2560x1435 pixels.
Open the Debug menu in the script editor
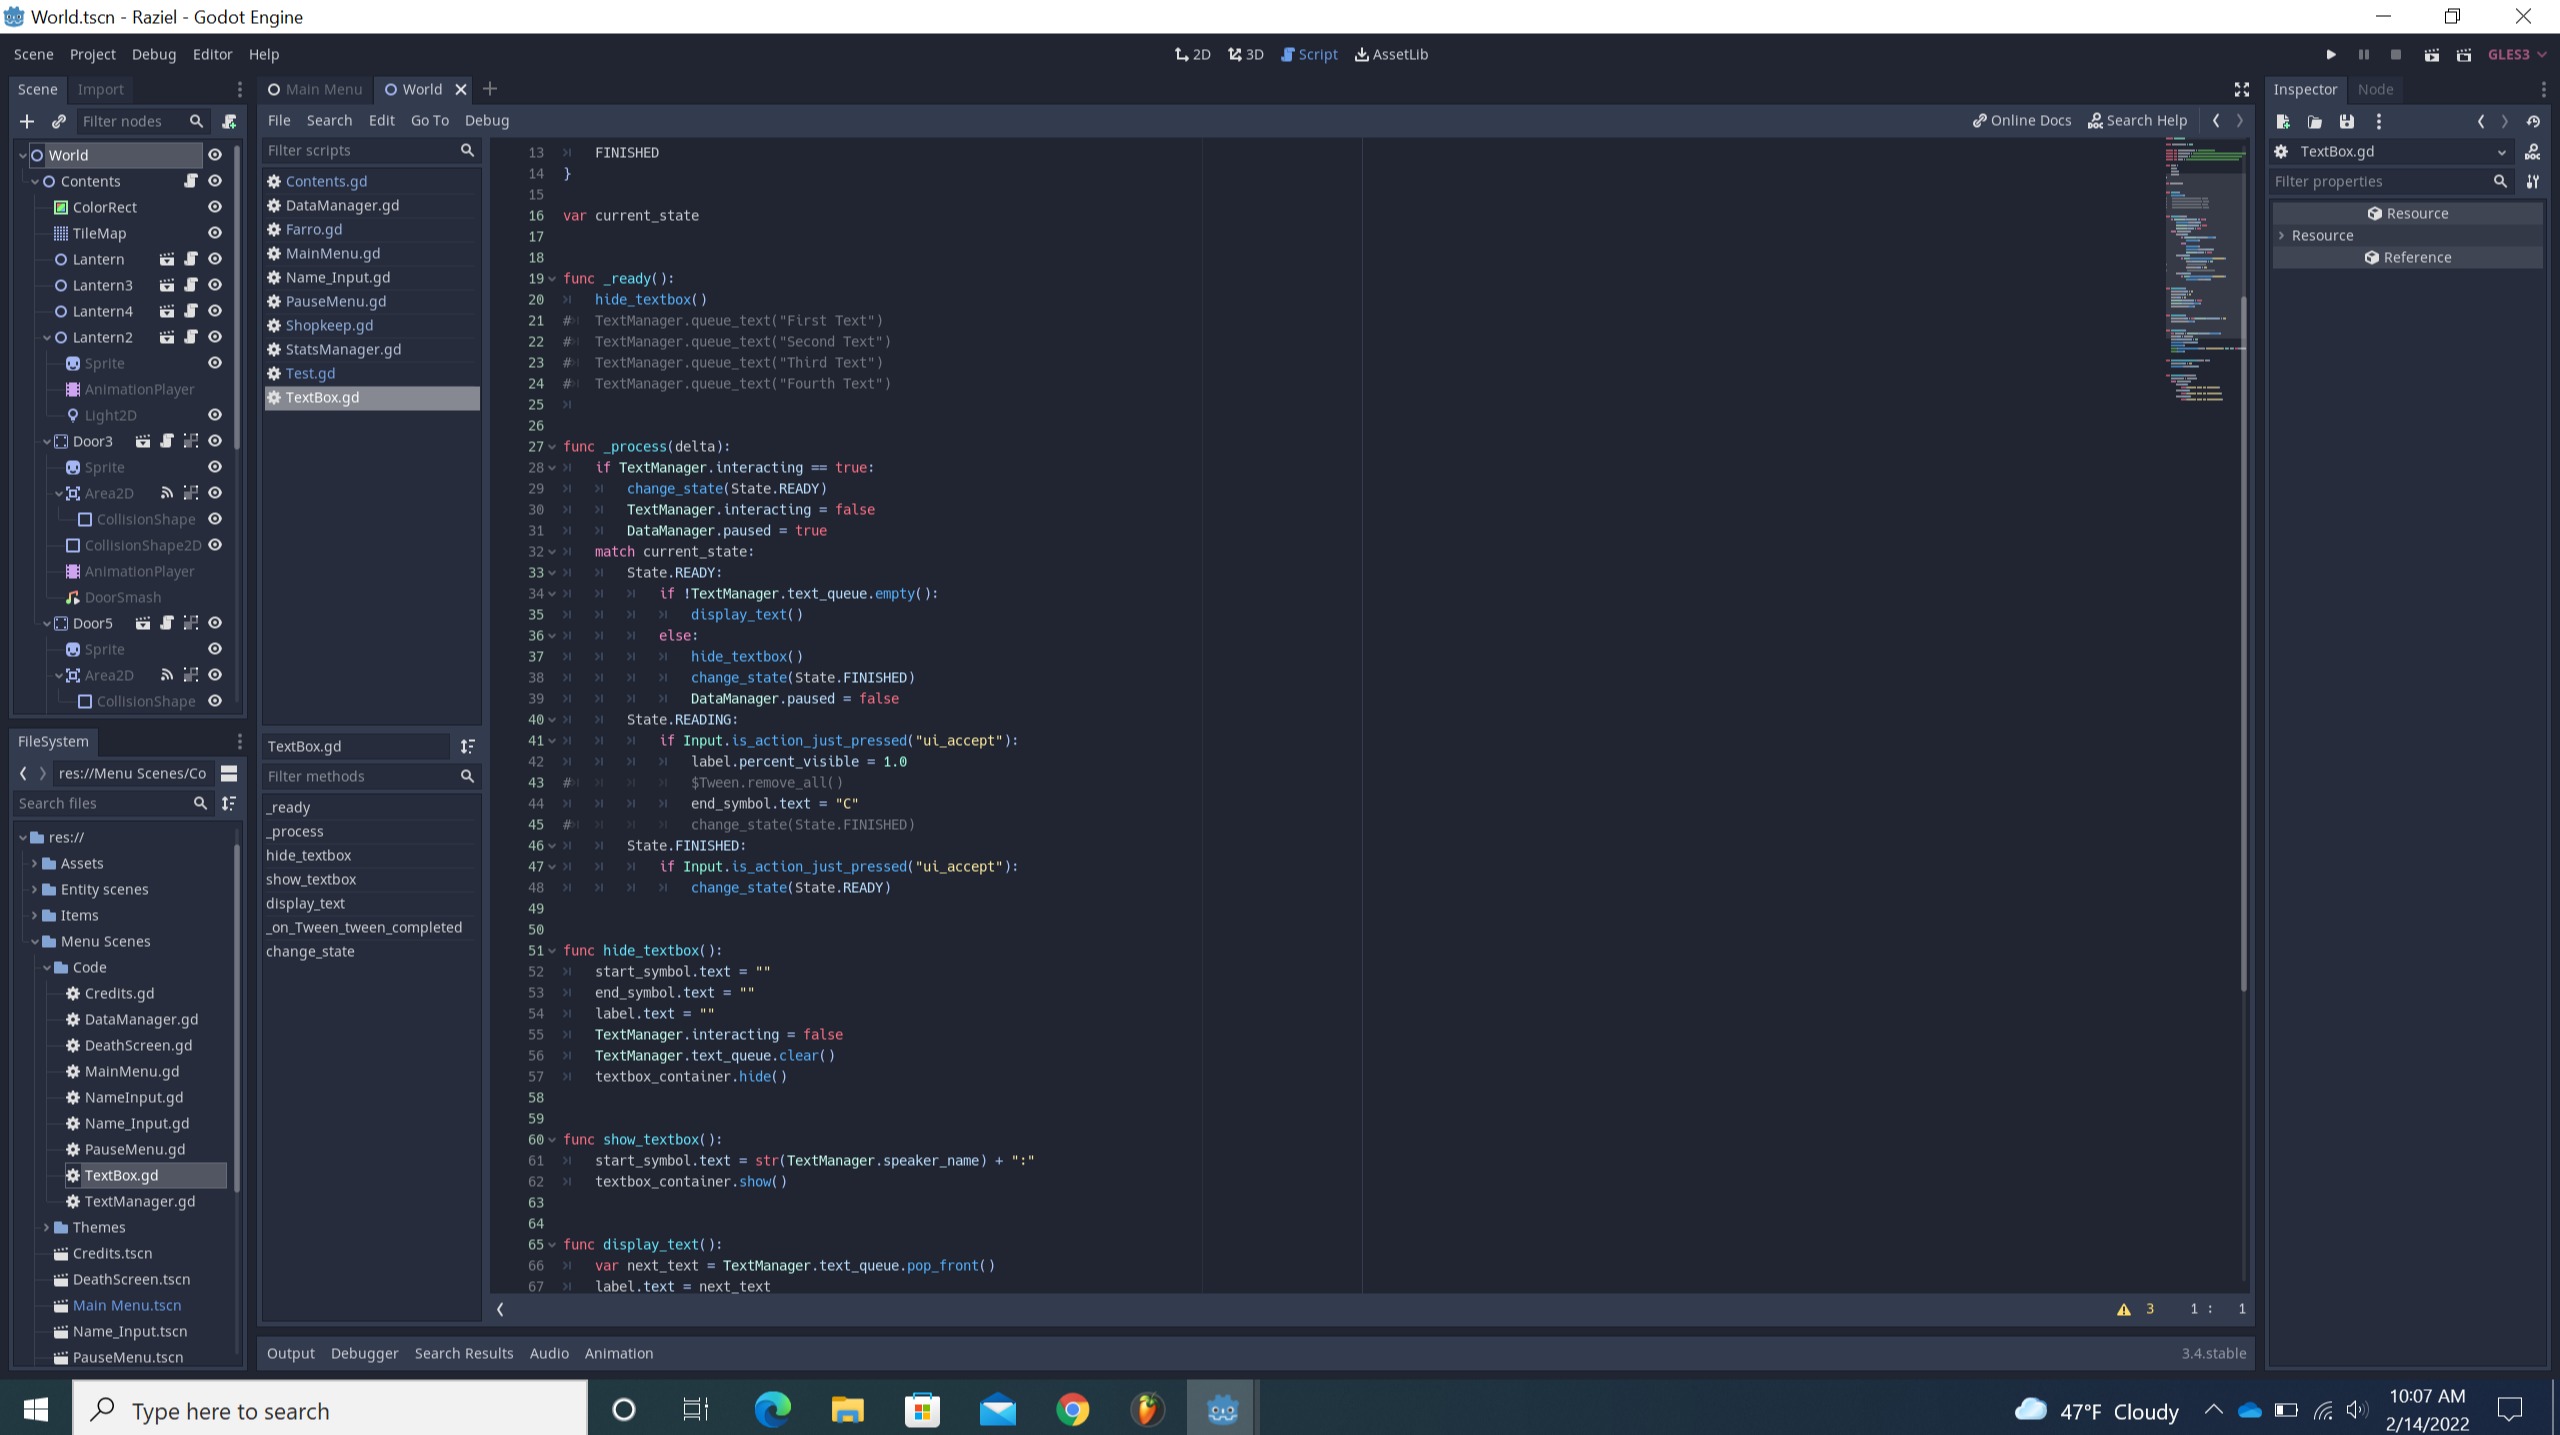click(486, 120)
